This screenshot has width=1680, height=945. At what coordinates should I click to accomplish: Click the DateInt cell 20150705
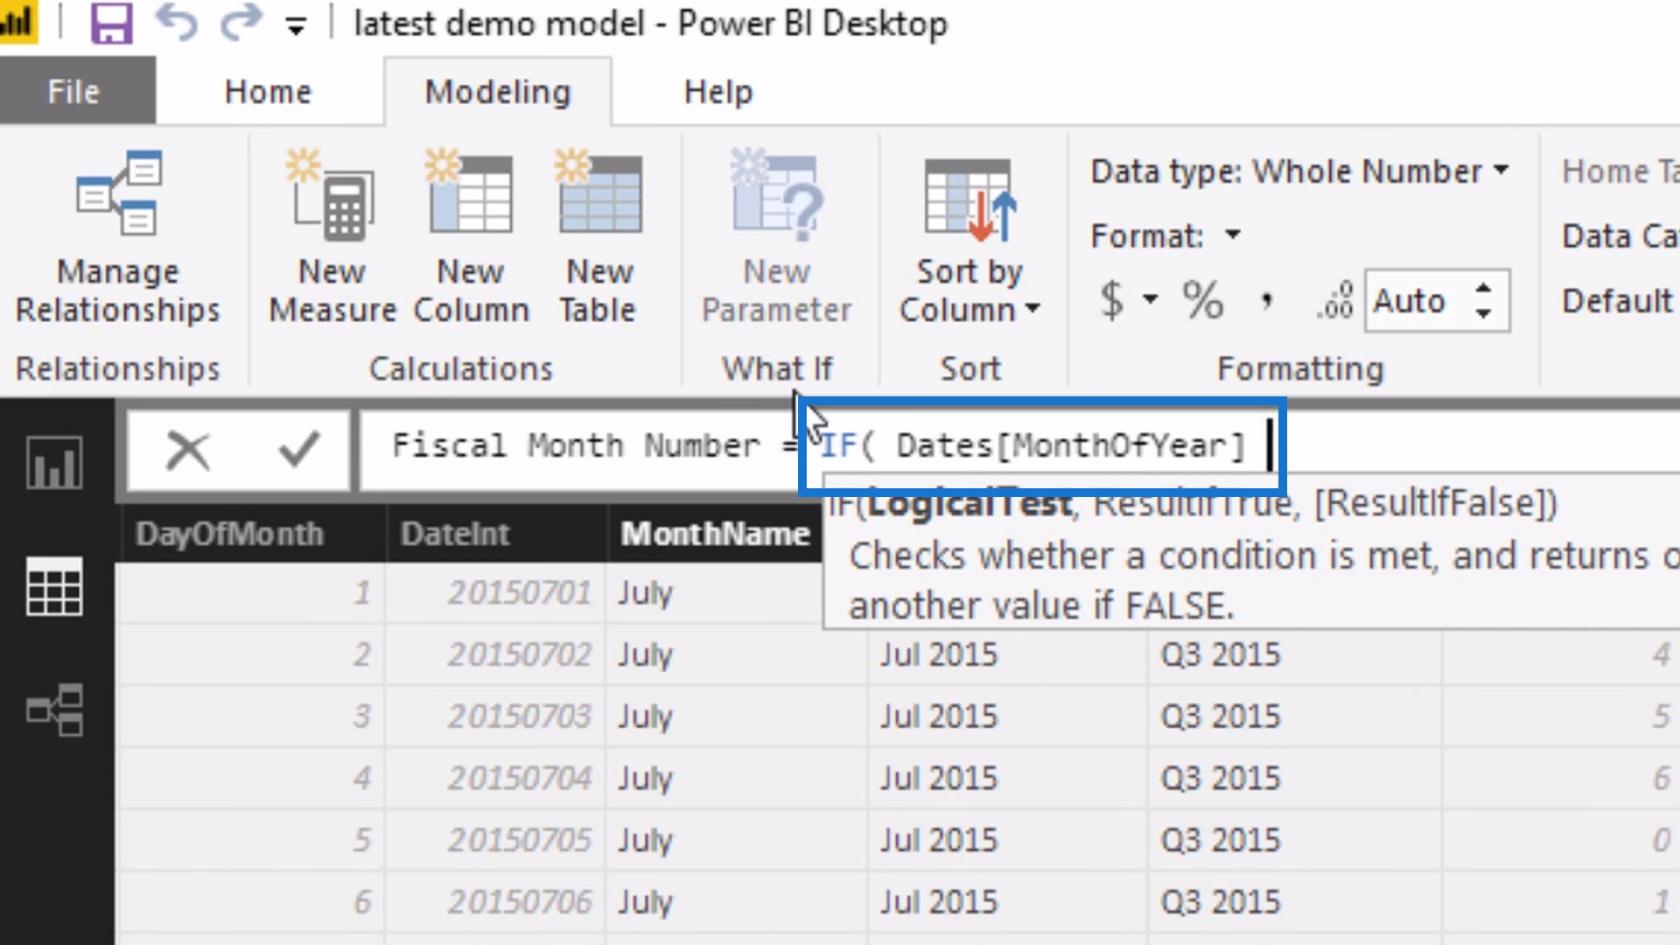point(496,841)
